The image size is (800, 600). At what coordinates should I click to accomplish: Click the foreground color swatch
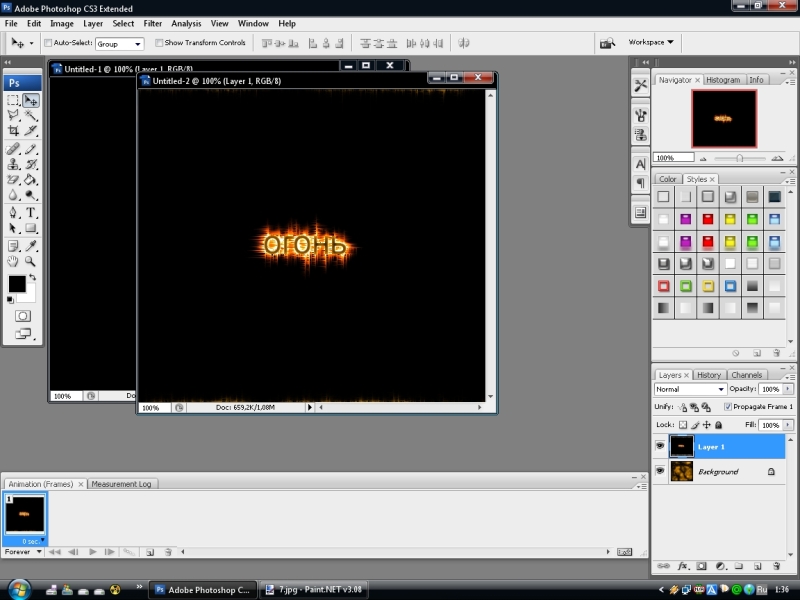coord(17,284)
